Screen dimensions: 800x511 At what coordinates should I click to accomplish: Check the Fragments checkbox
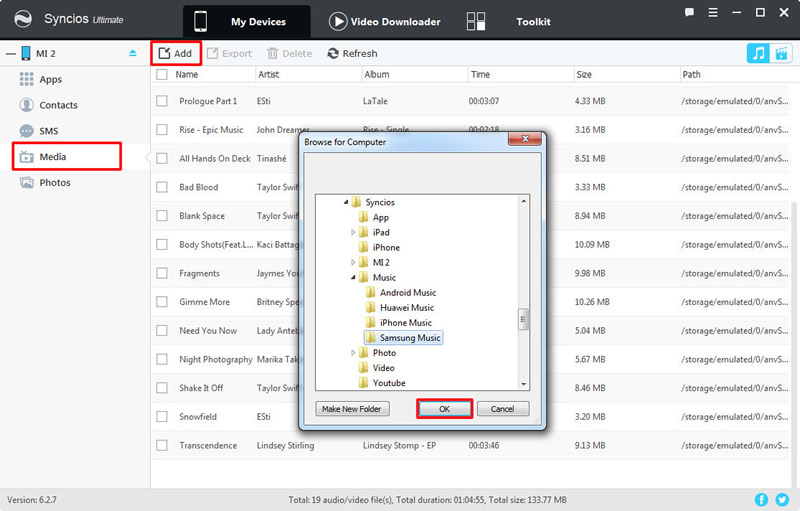(162, 273)
